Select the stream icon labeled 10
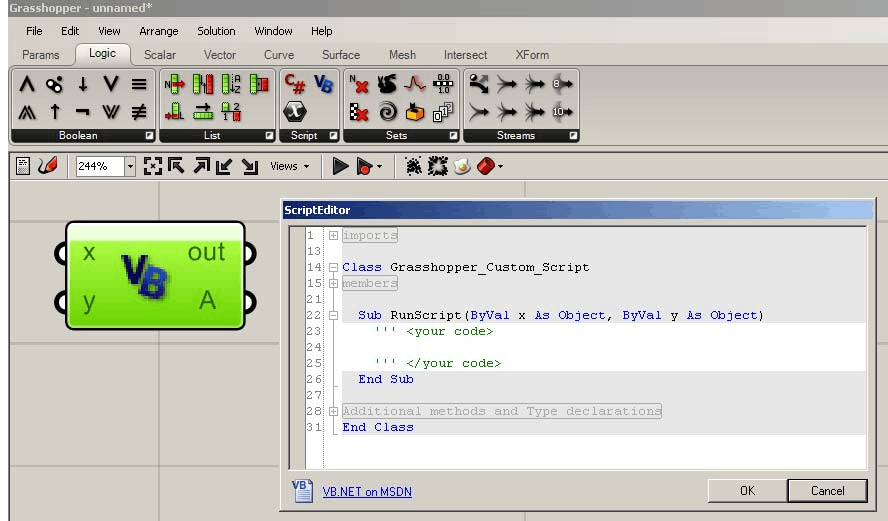This screenshot has height=521, width=888. pyautogui.click(x=562, y=112)
